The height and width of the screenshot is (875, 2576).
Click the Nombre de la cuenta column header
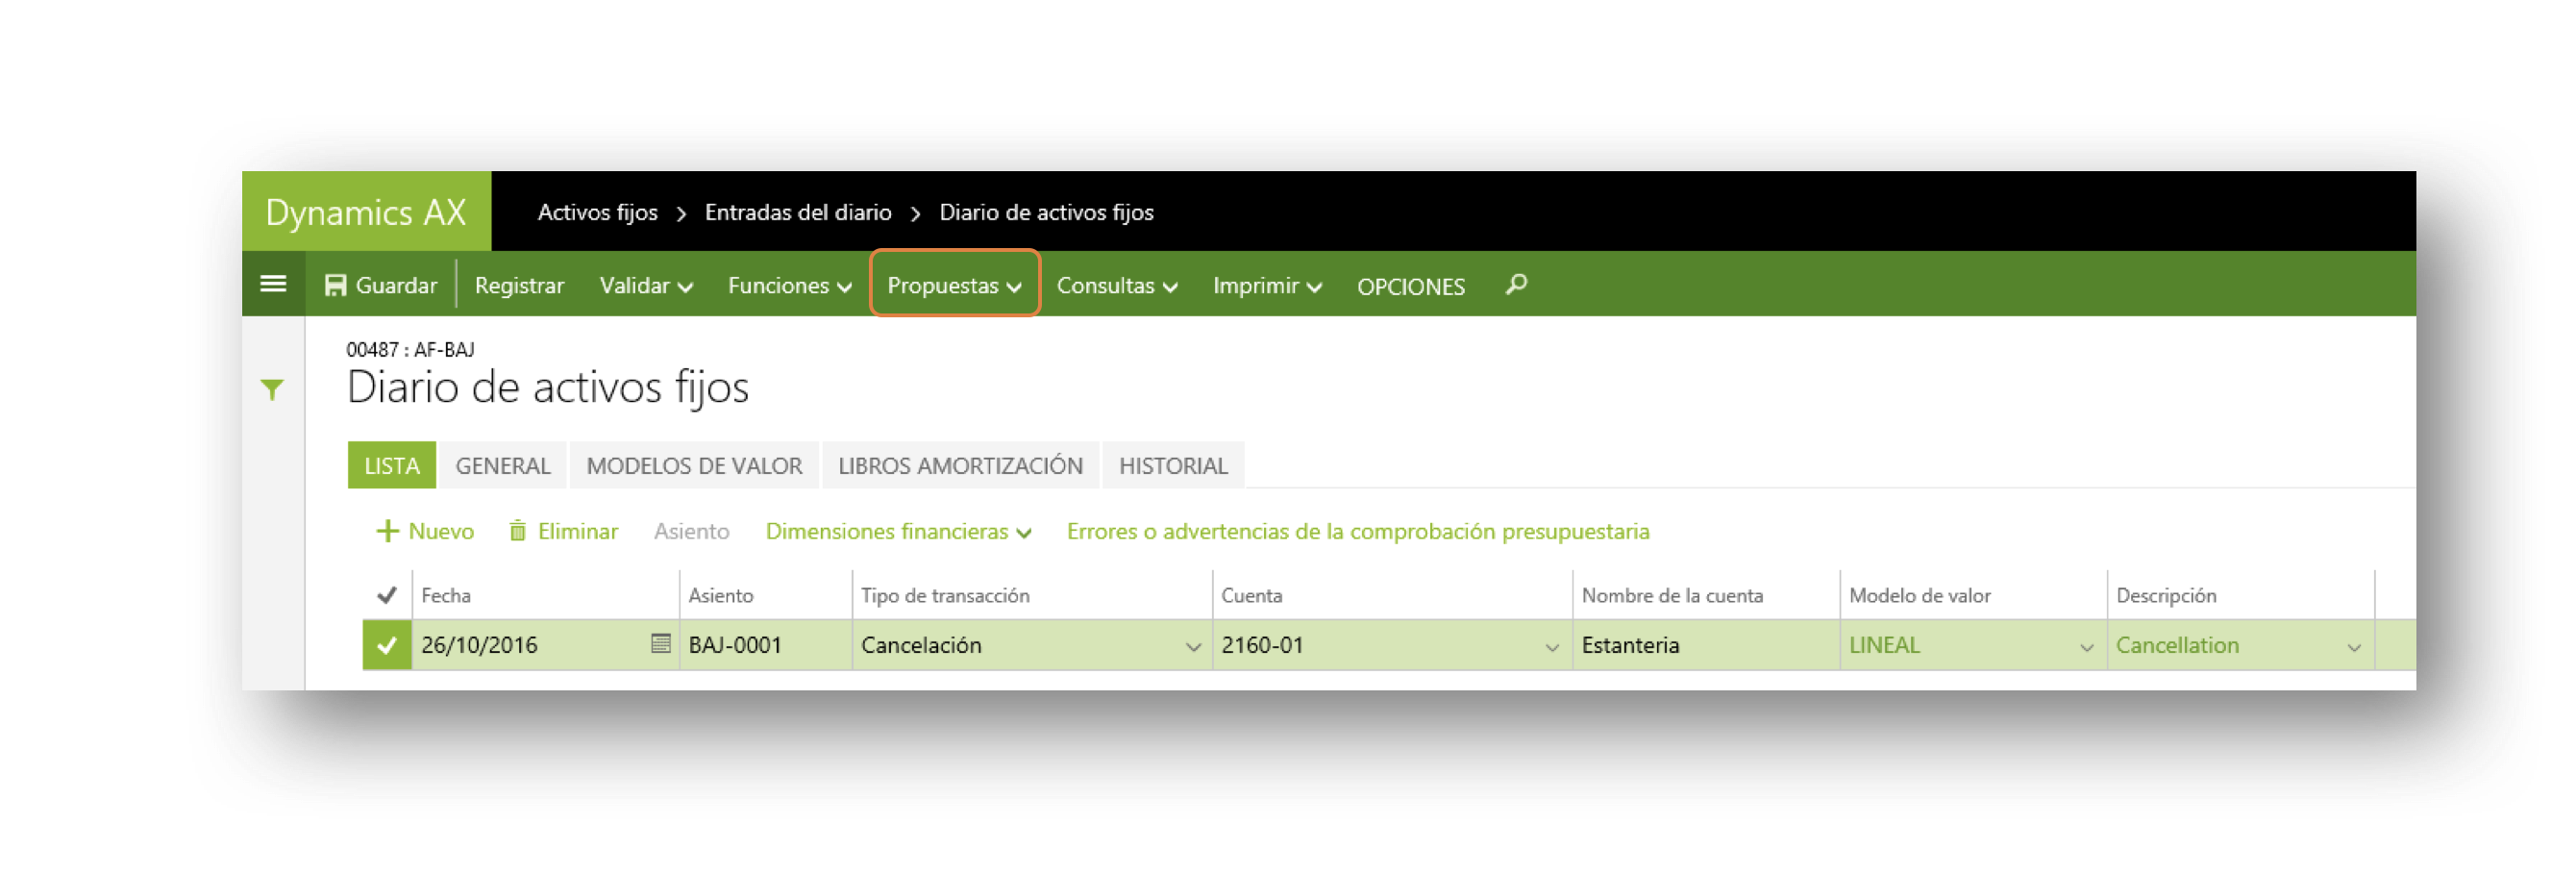pyautogui.click(x=1672, y=595)
